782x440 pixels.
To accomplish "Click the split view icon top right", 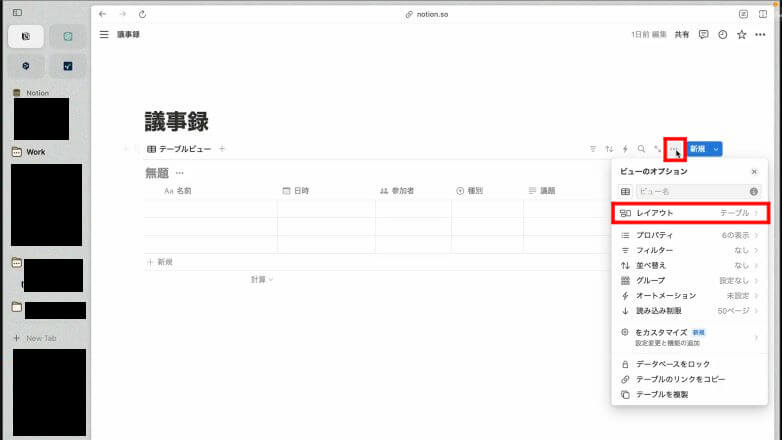I will 763,14.
